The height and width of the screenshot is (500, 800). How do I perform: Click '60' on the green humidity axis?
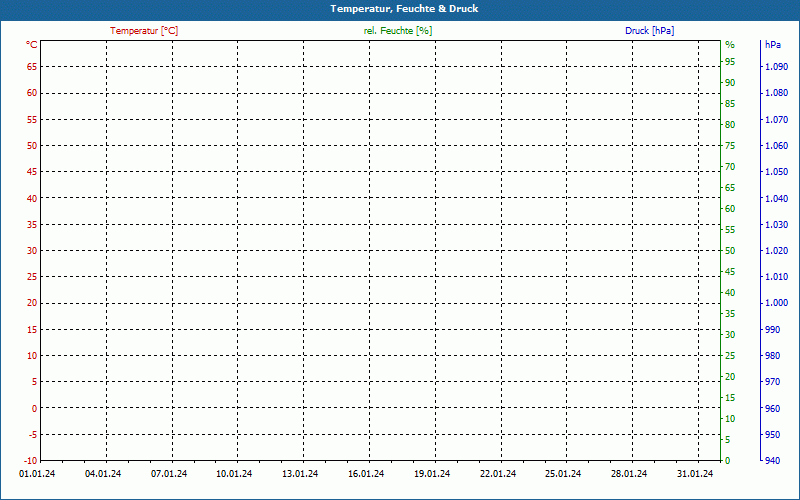pos(730,209)
